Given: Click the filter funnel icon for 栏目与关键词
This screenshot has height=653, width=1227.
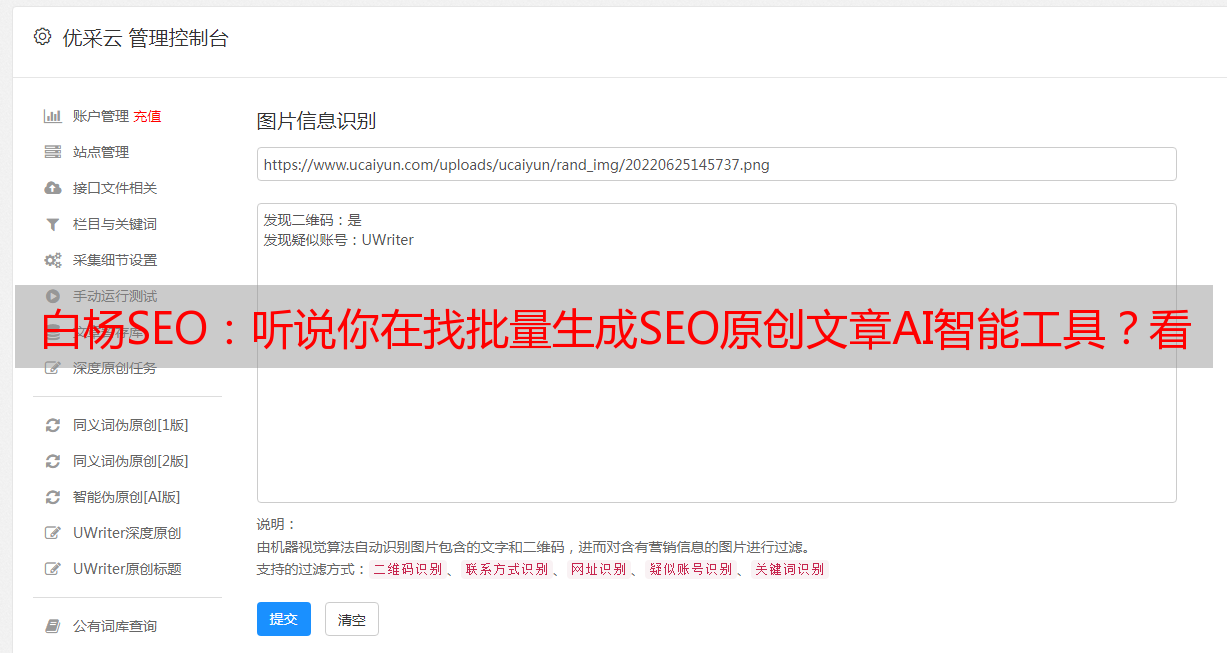Looking at the screenshot, I should coord(53,224).
